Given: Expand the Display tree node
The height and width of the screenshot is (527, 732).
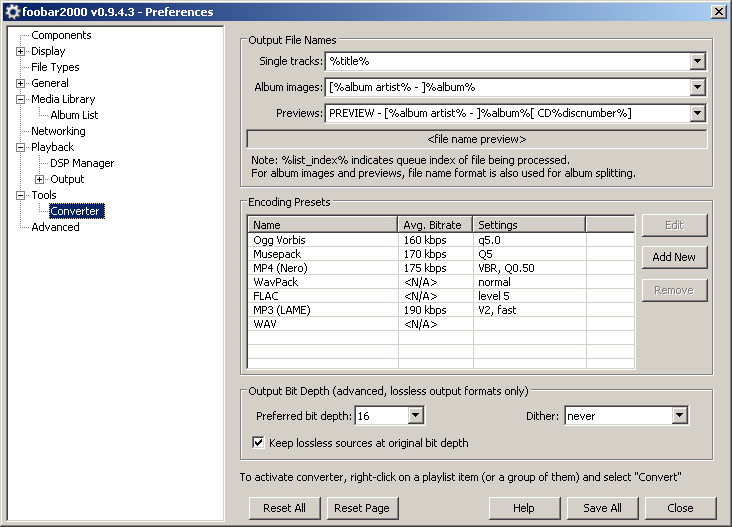Looking at the screenshot, I should pos(20,51).
